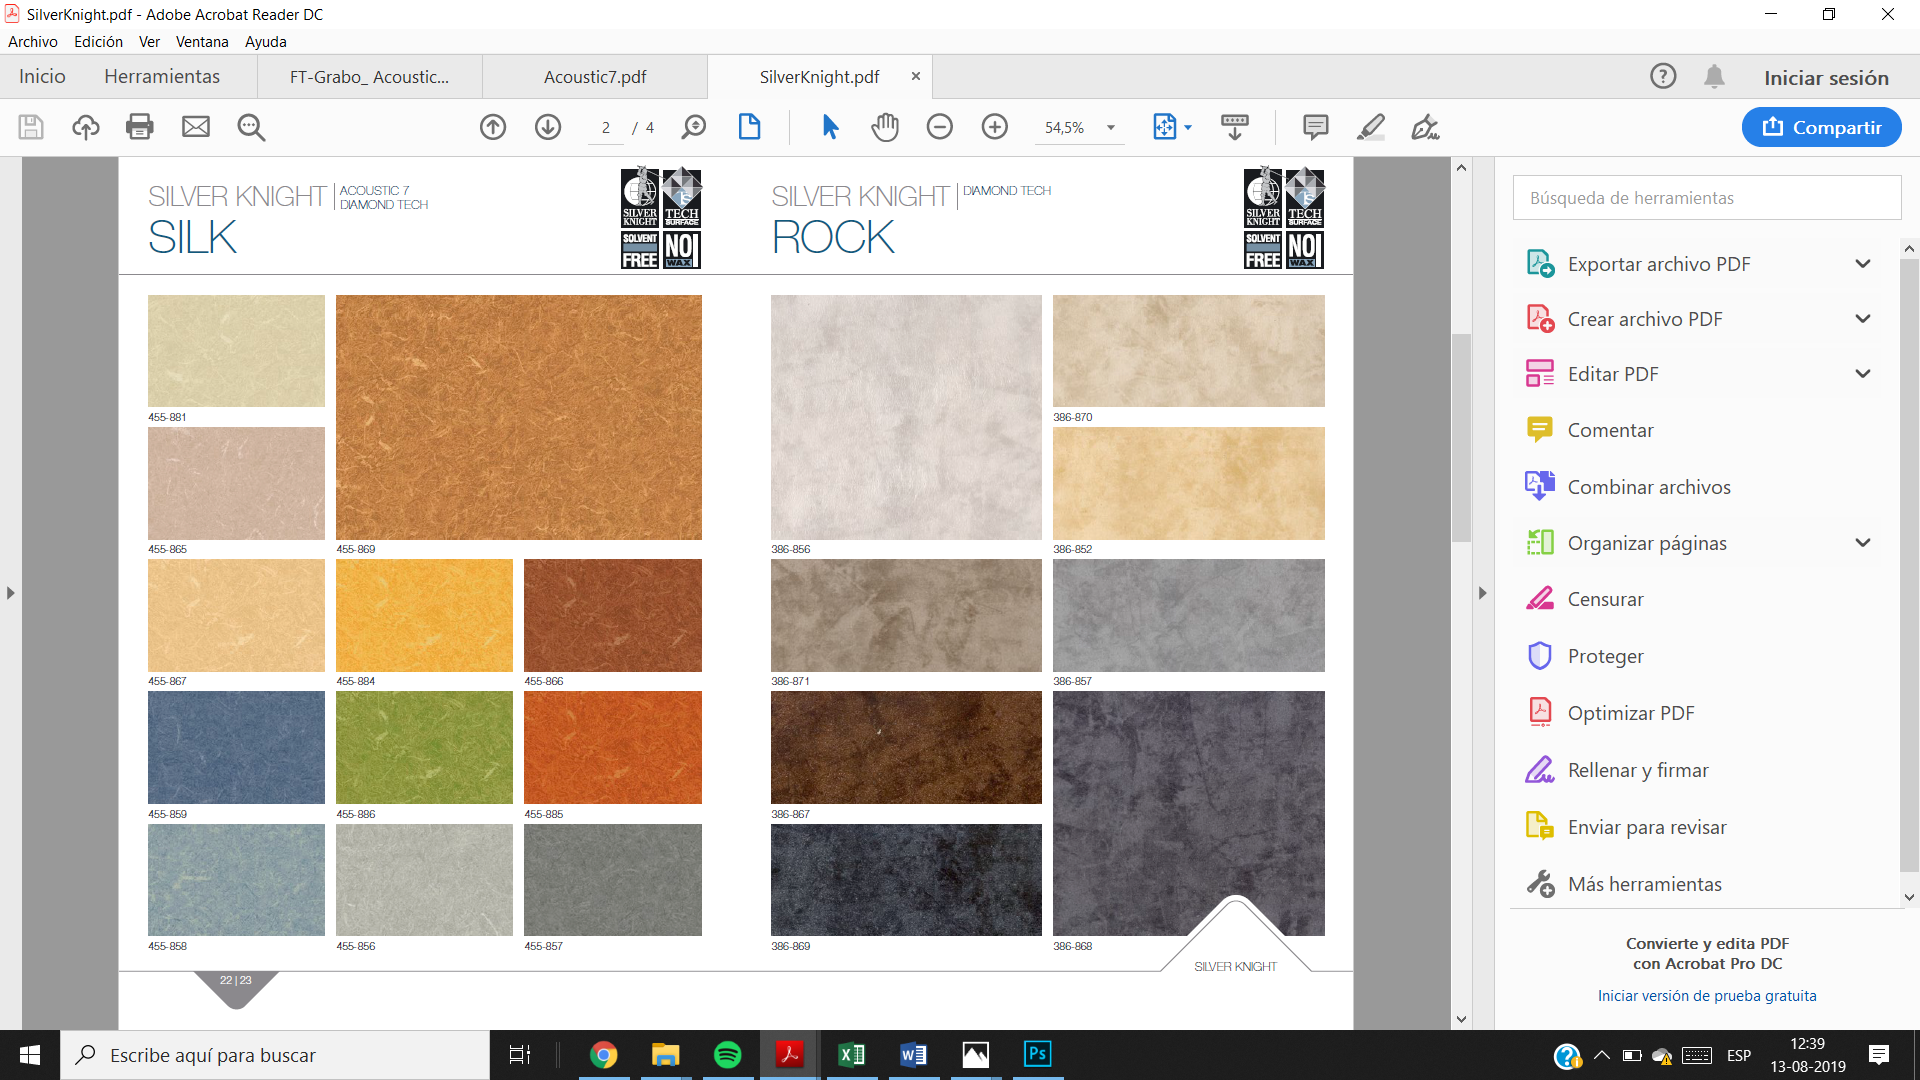Expand Editar PDF chevron
The image size is (1920, 1080).
pyautogui.click(x=1863, y=374)
